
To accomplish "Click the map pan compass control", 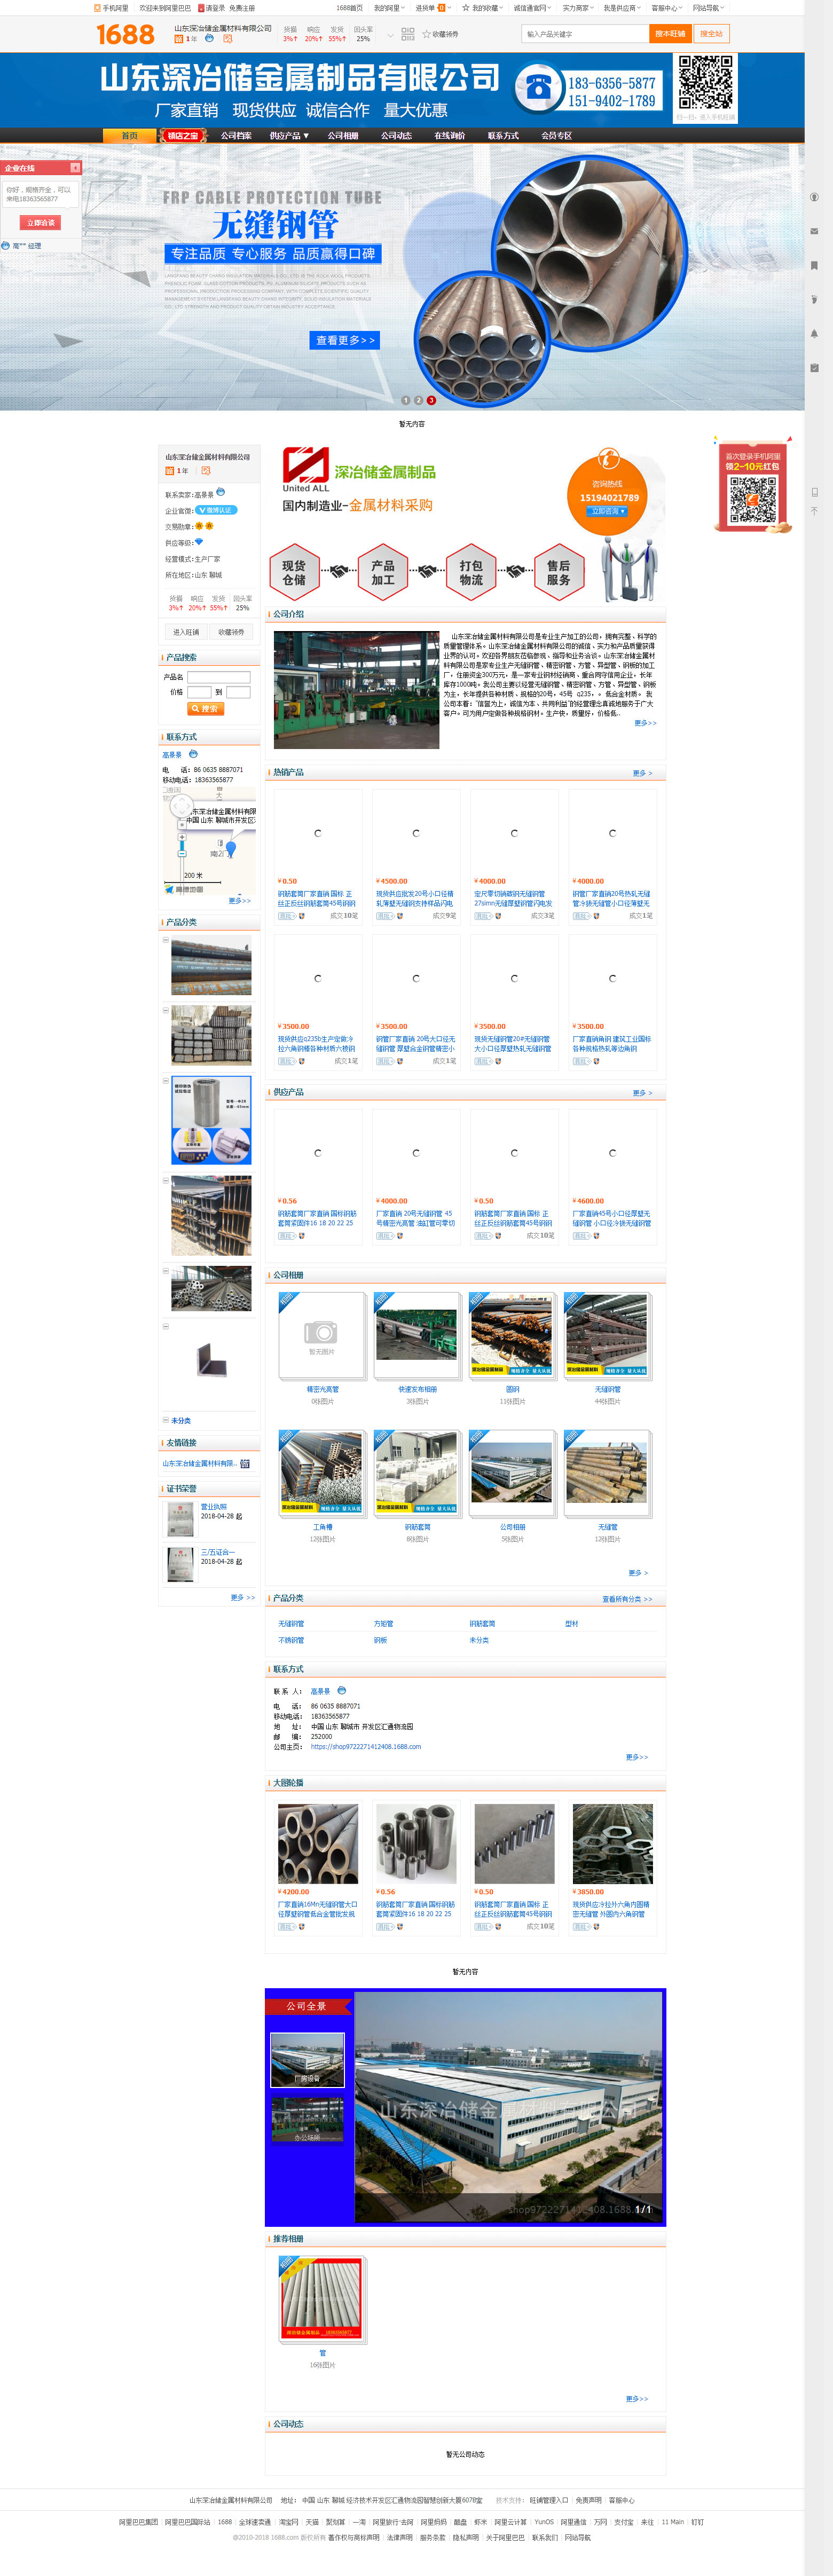I will (x=181, y=806).
